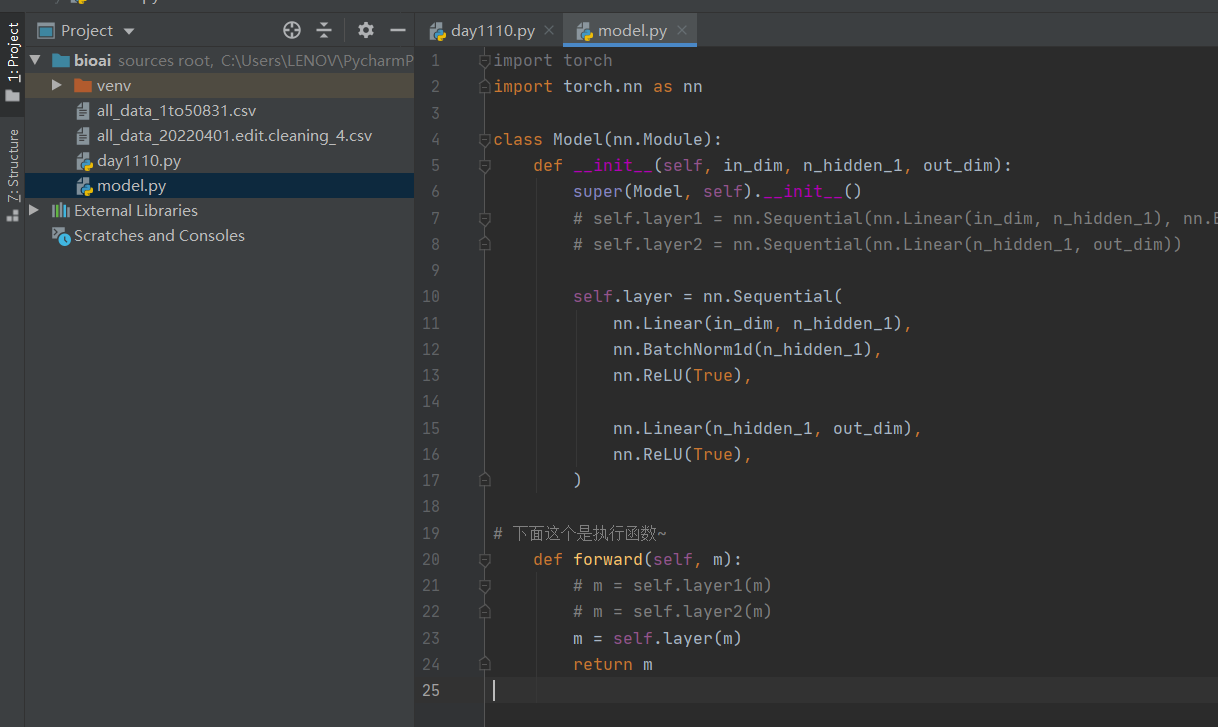Viewport: 1218px width, 727px height.
Task: Select day1110.py in project tree
Action: (x=220, y=161)
